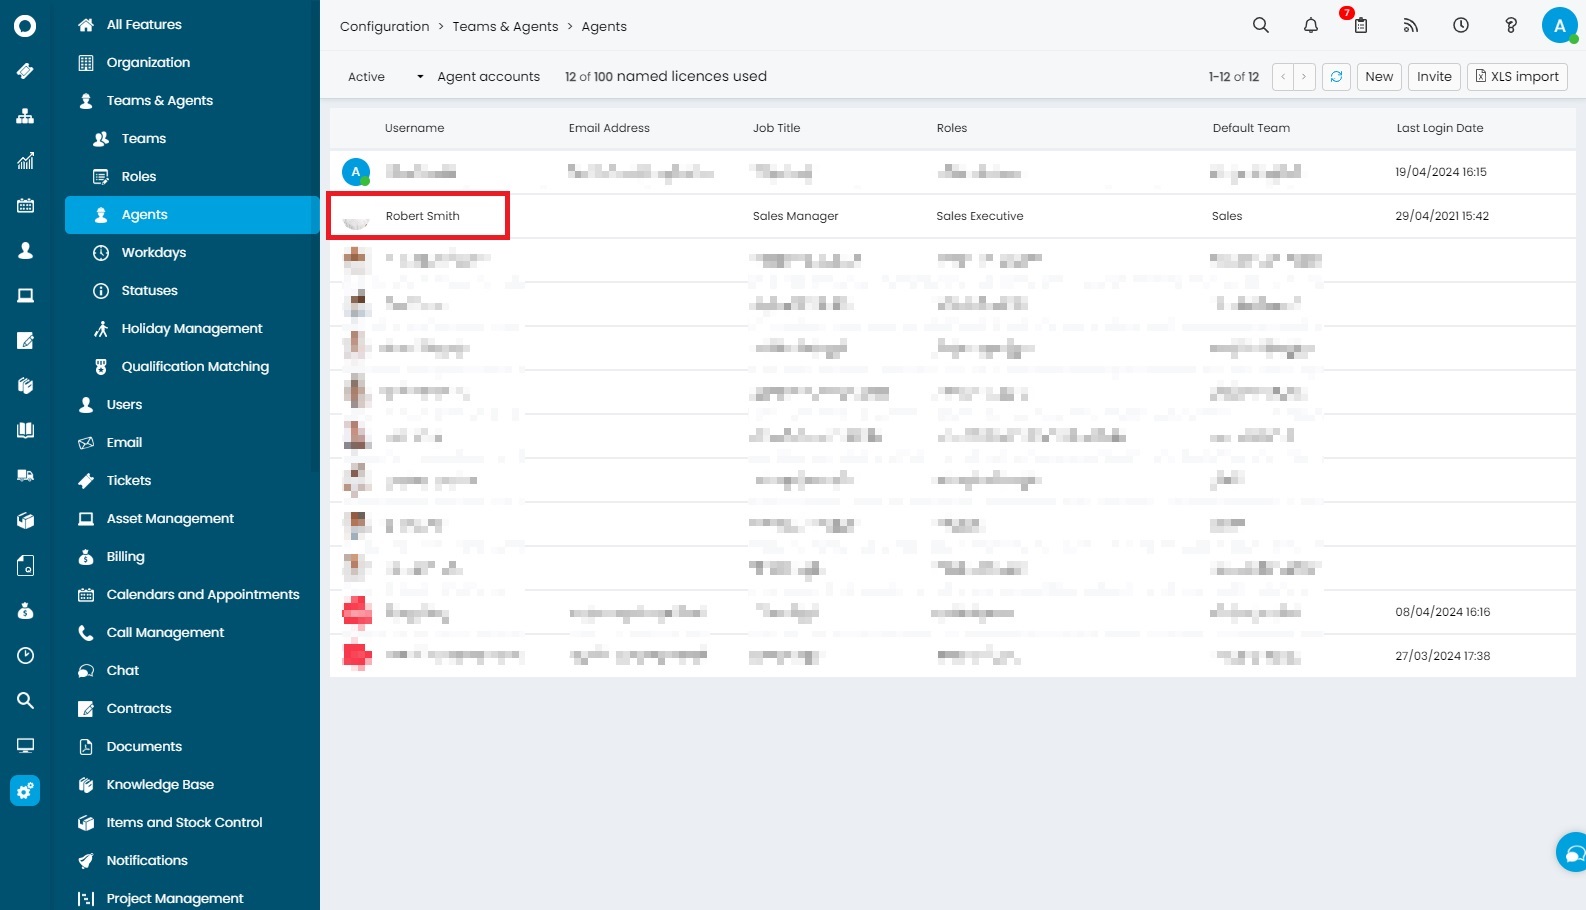The image size is (1586, 910).
Task: Click the refresh list icon button
Action: [x=1336, y=77]
